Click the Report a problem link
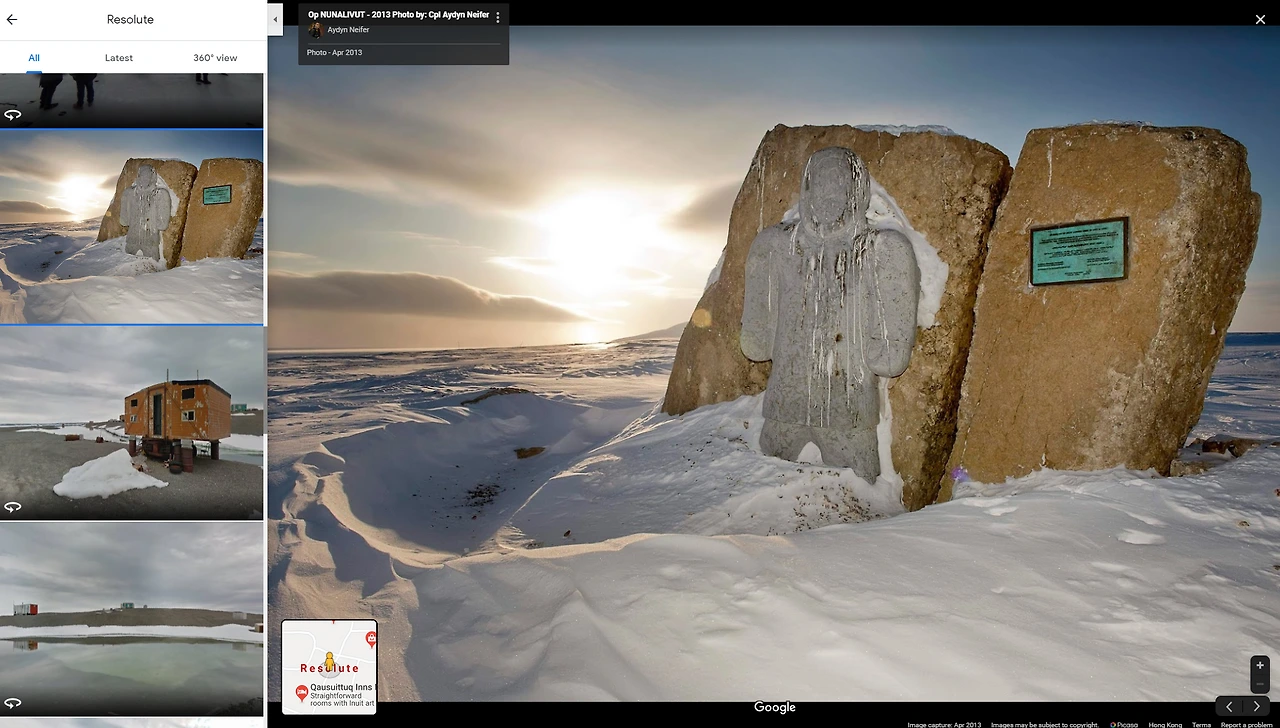 tap(1246, 724)
